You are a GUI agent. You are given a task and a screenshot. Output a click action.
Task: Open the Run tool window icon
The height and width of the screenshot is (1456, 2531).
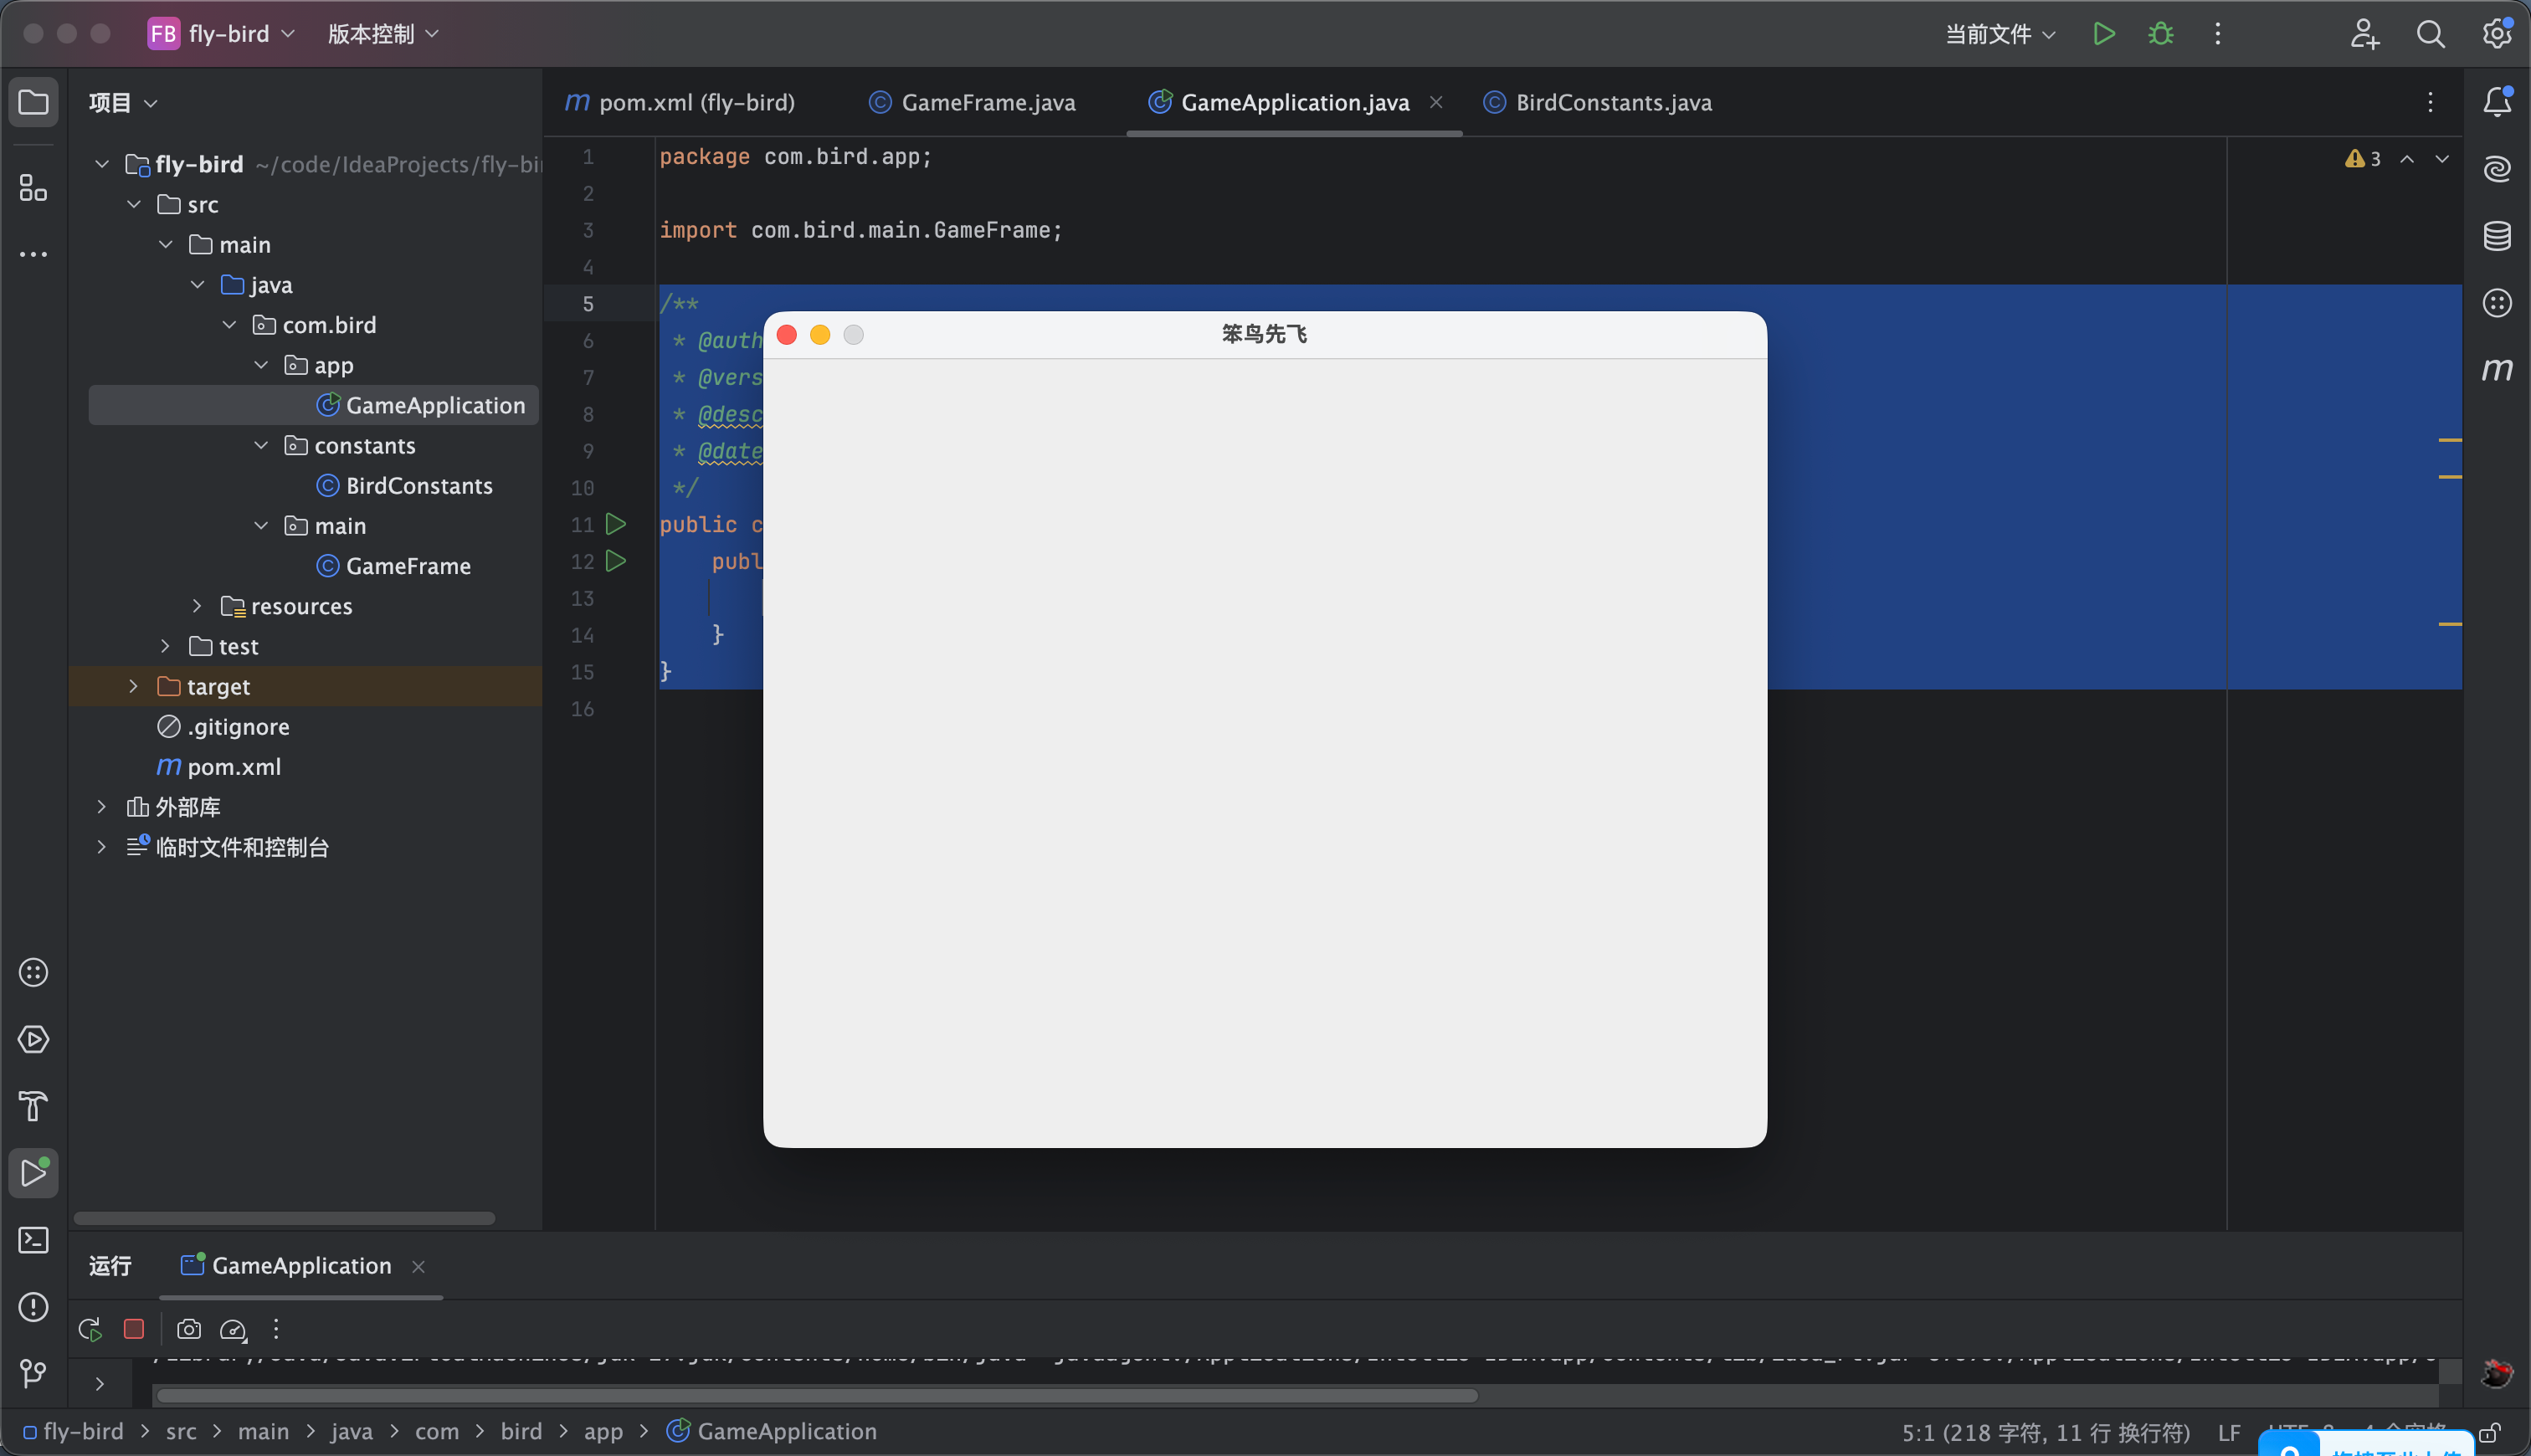(33, 1173)
